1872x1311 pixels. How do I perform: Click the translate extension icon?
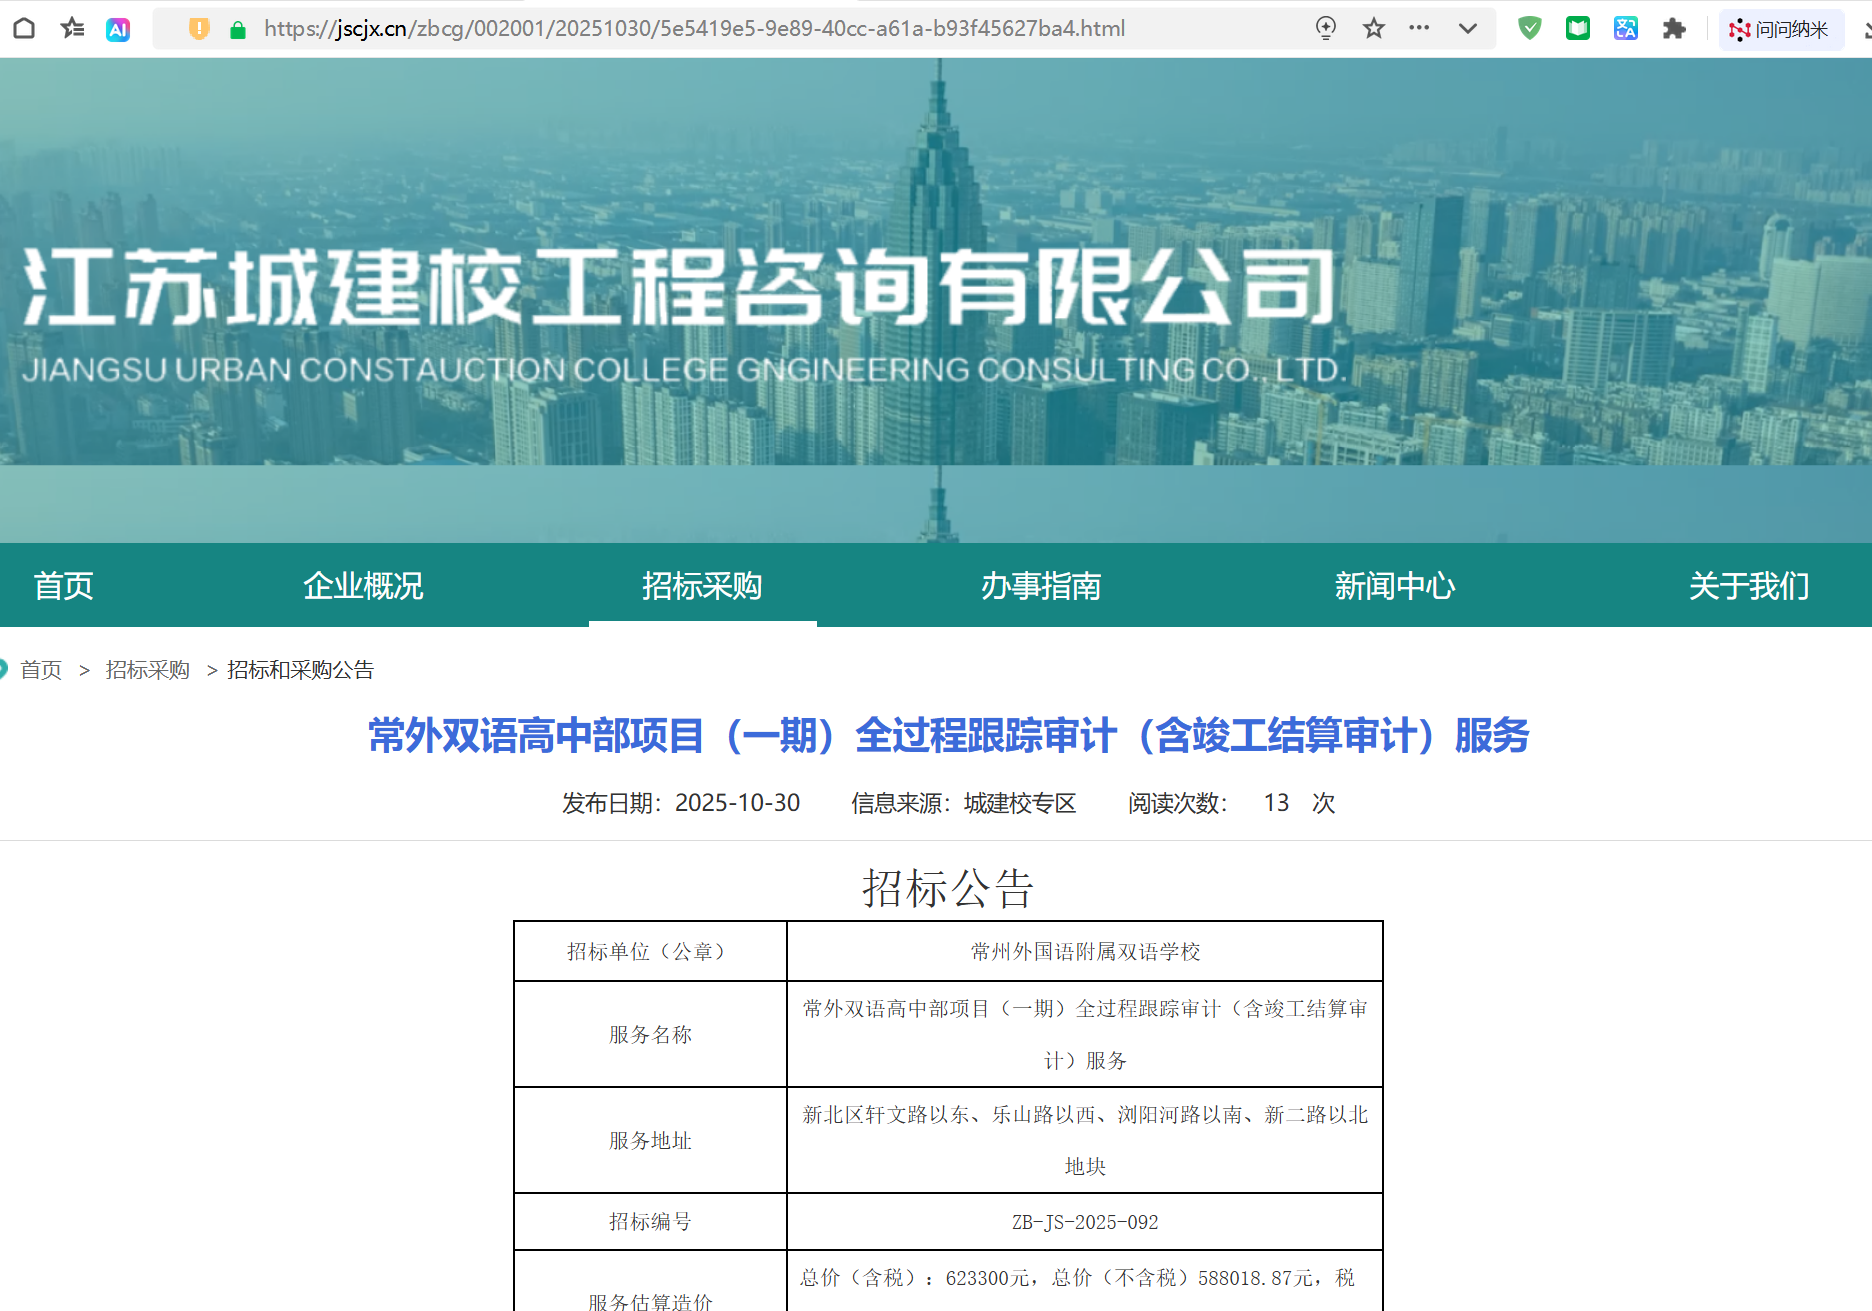coord(1626,28)
